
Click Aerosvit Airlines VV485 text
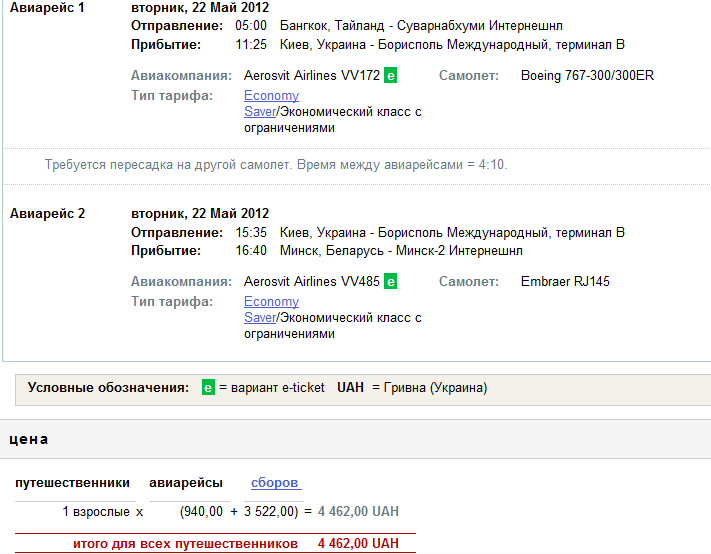pyautogui.click(x=312, y=282)
